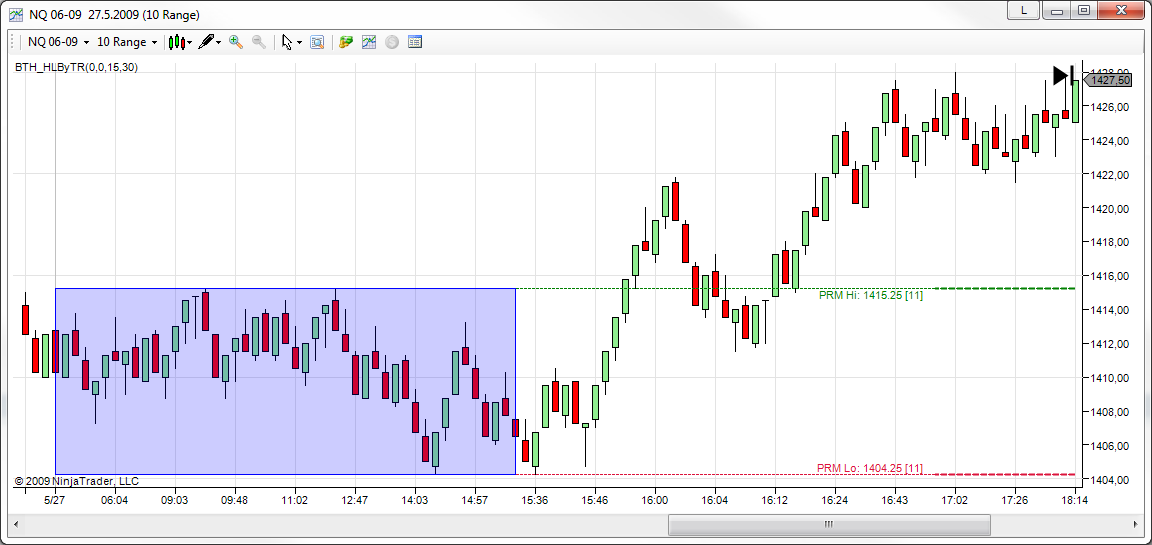
Task: Click the left arrow of horizontal scrollbar
Action: tap(17, 524)
